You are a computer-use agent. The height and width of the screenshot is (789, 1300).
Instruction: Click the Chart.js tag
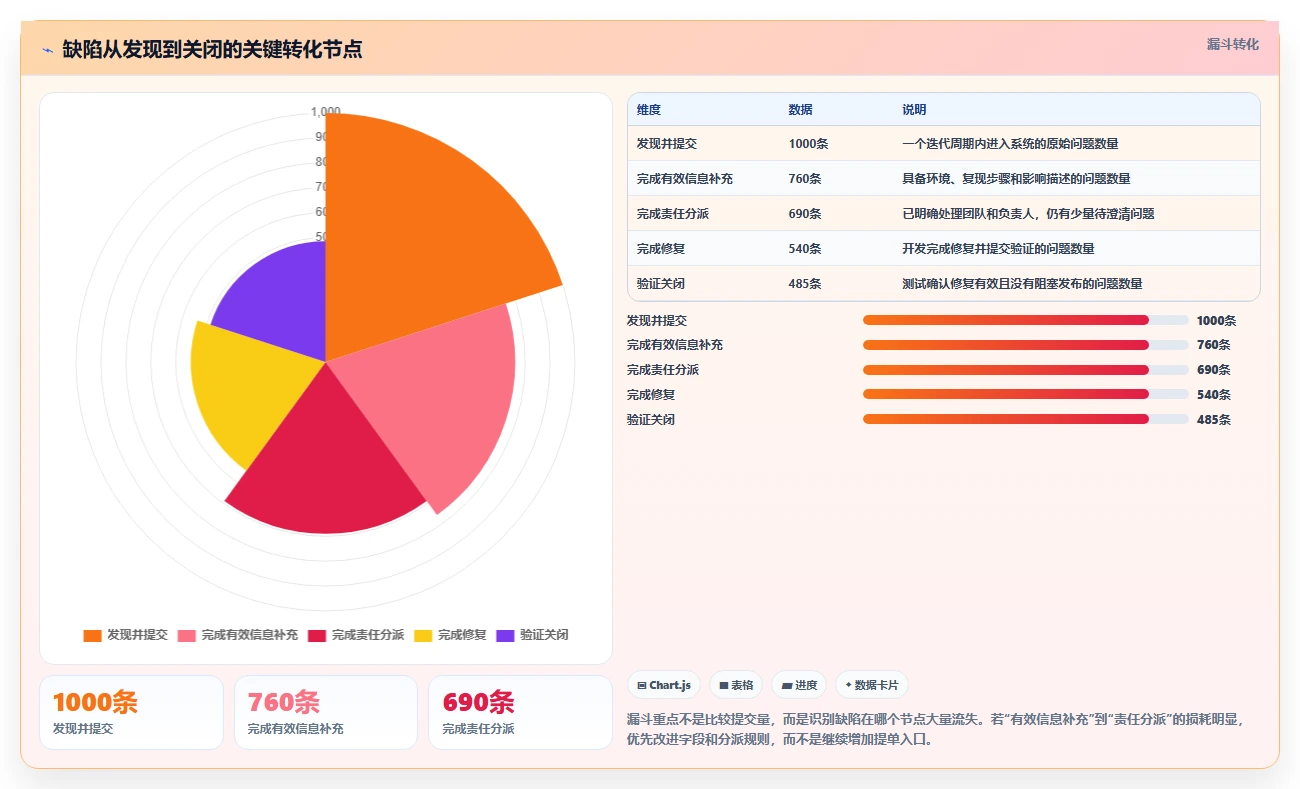pos(664,685)
